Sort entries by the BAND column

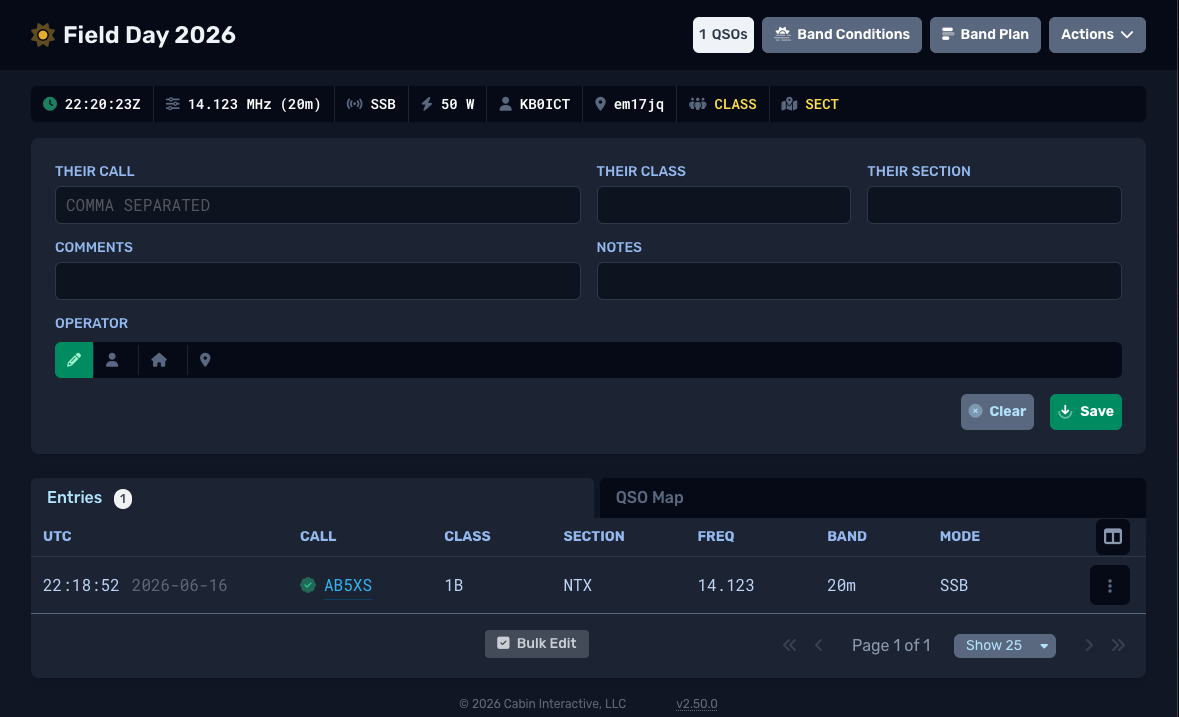click(847, 537)
